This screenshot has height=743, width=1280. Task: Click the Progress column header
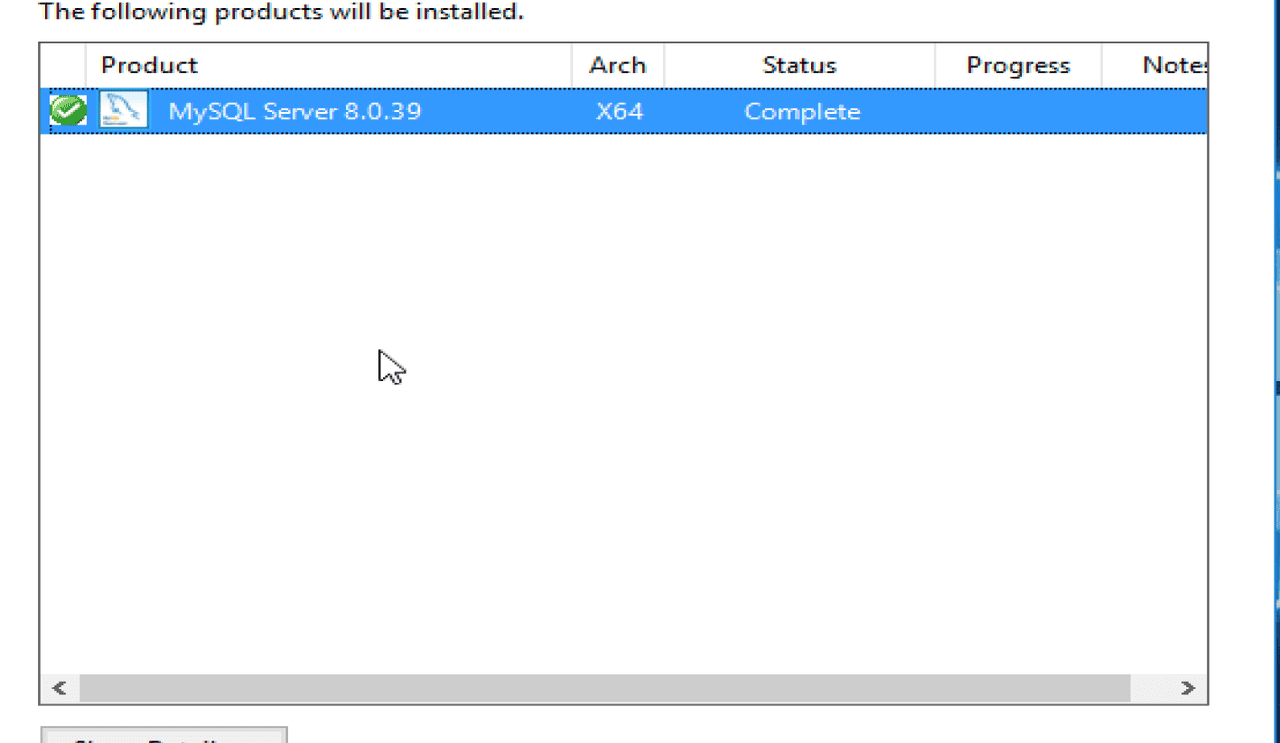point(1017,66)
